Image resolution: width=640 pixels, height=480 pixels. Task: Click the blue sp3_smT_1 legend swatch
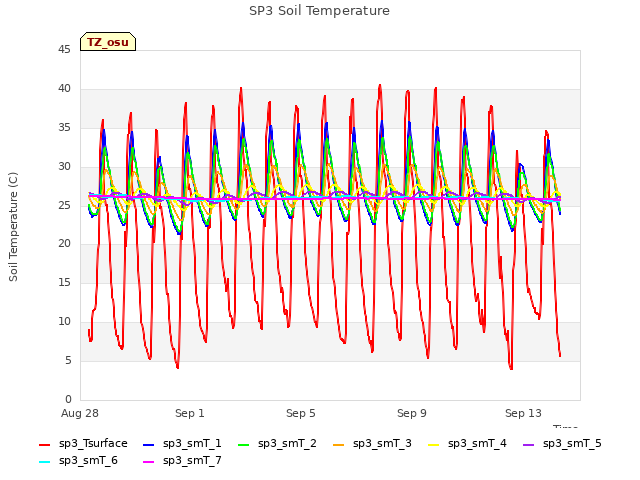(x=149, y=444)
